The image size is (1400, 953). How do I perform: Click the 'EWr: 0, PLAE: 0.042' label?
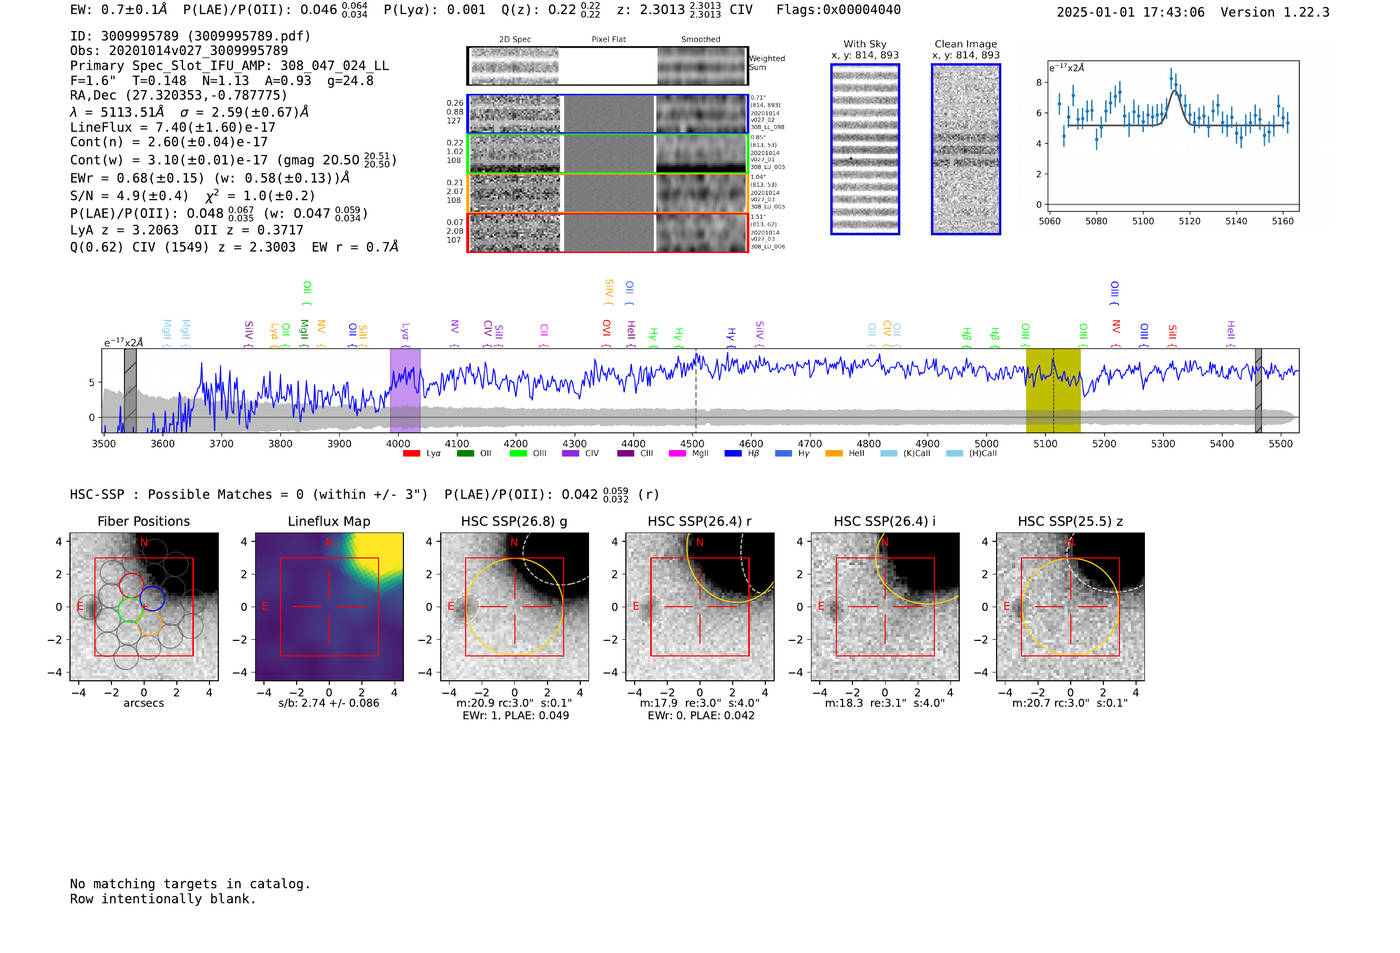[x=700, y=715]
